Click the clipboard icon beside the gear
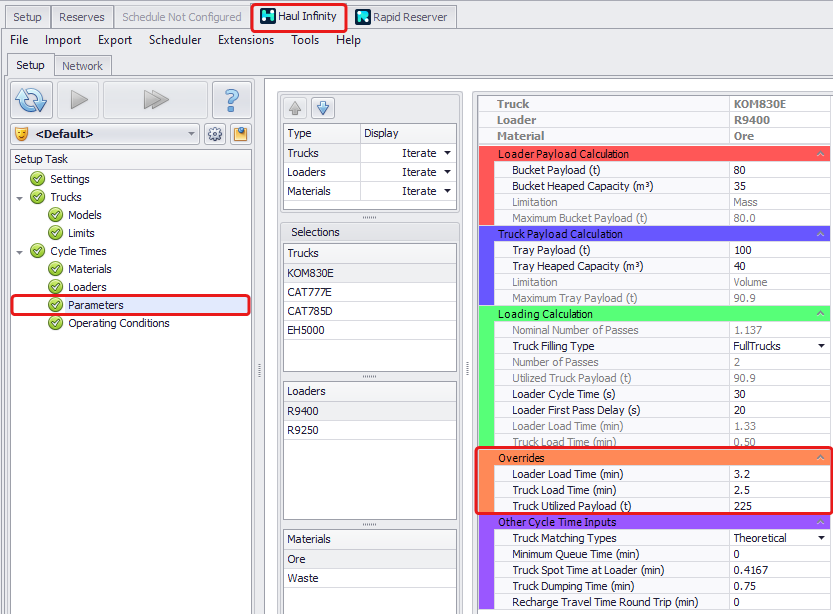833x614 pixels. tap(240, 134)
